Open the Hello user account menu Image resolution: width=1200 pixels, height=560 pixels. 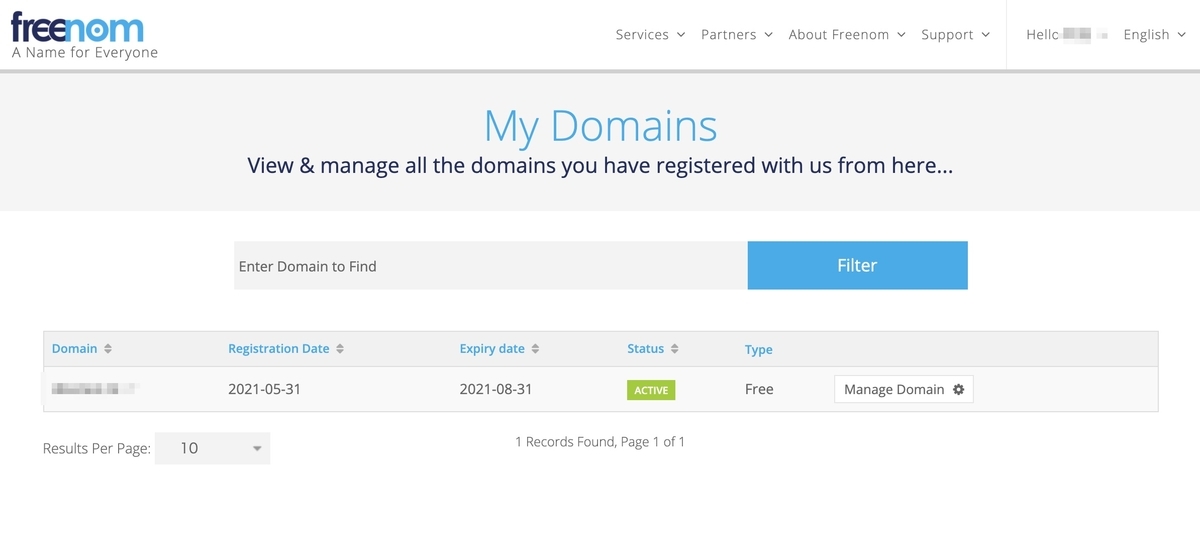pyautogui.click(x=1066, y=34)
